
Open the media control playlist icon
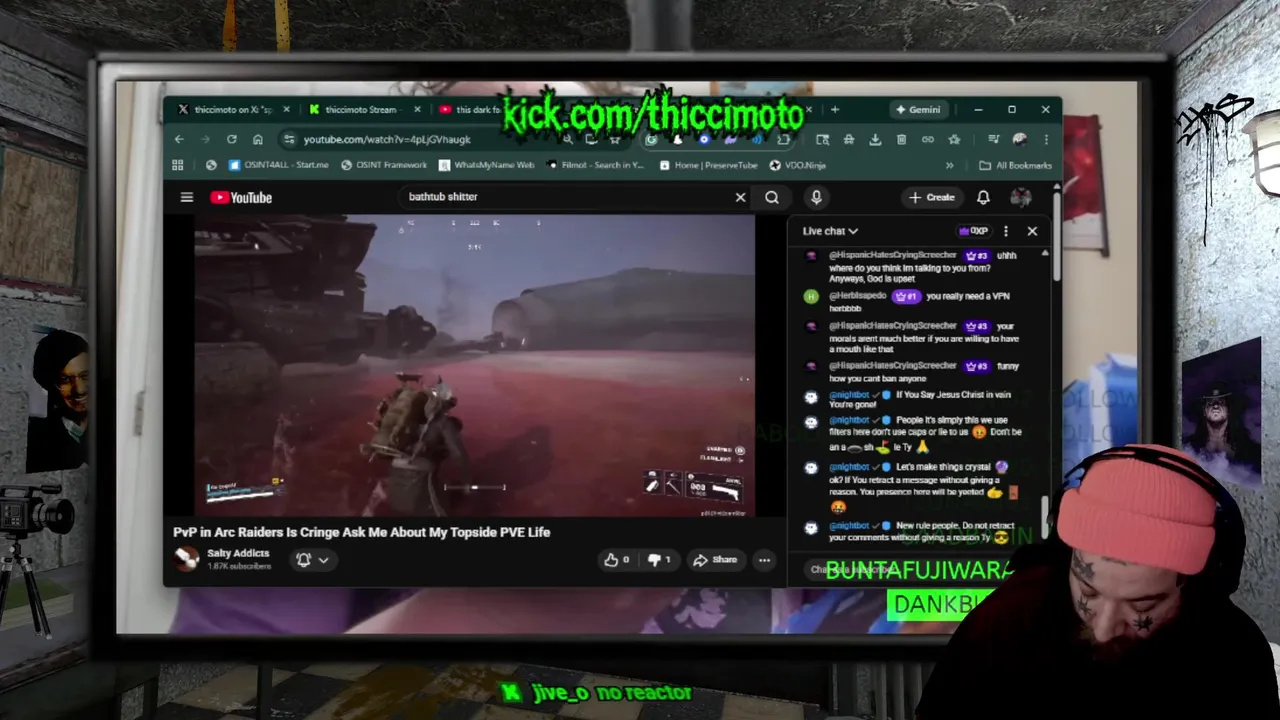pyautogui.click(x=993, y=140)
